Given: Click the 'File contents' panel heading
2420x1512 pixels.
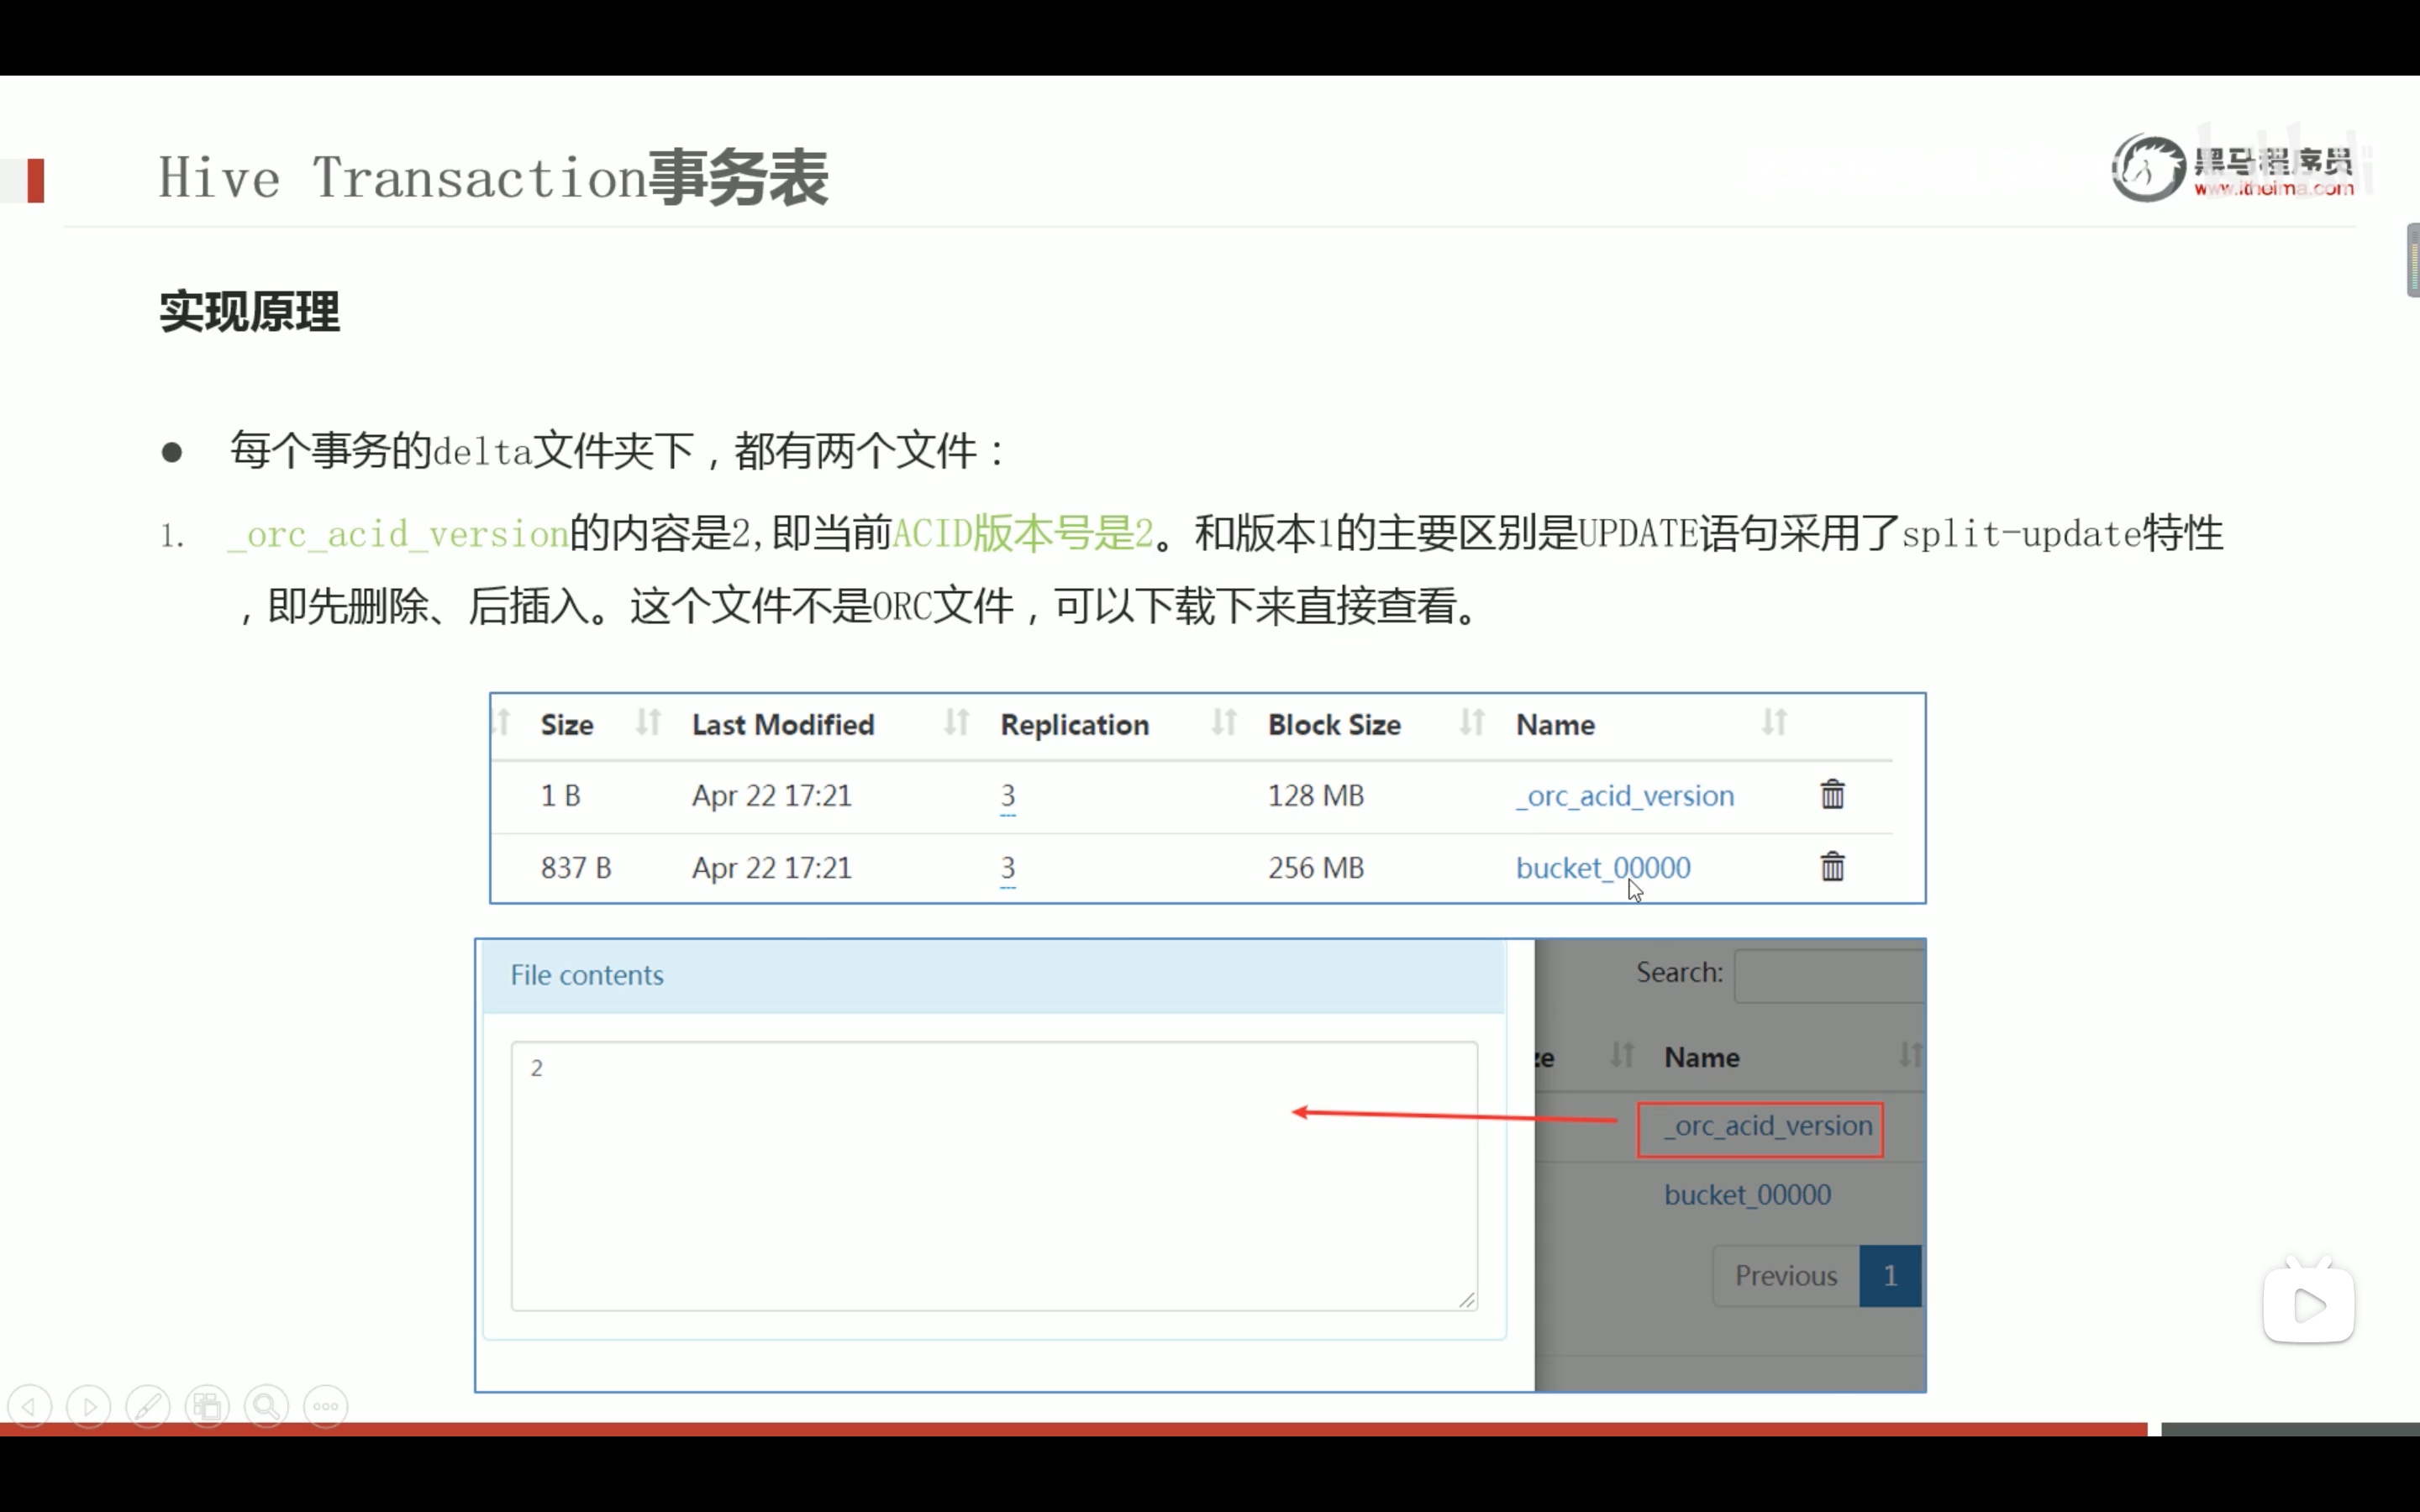Looking at the screenshot, I should tap(587, 975).
